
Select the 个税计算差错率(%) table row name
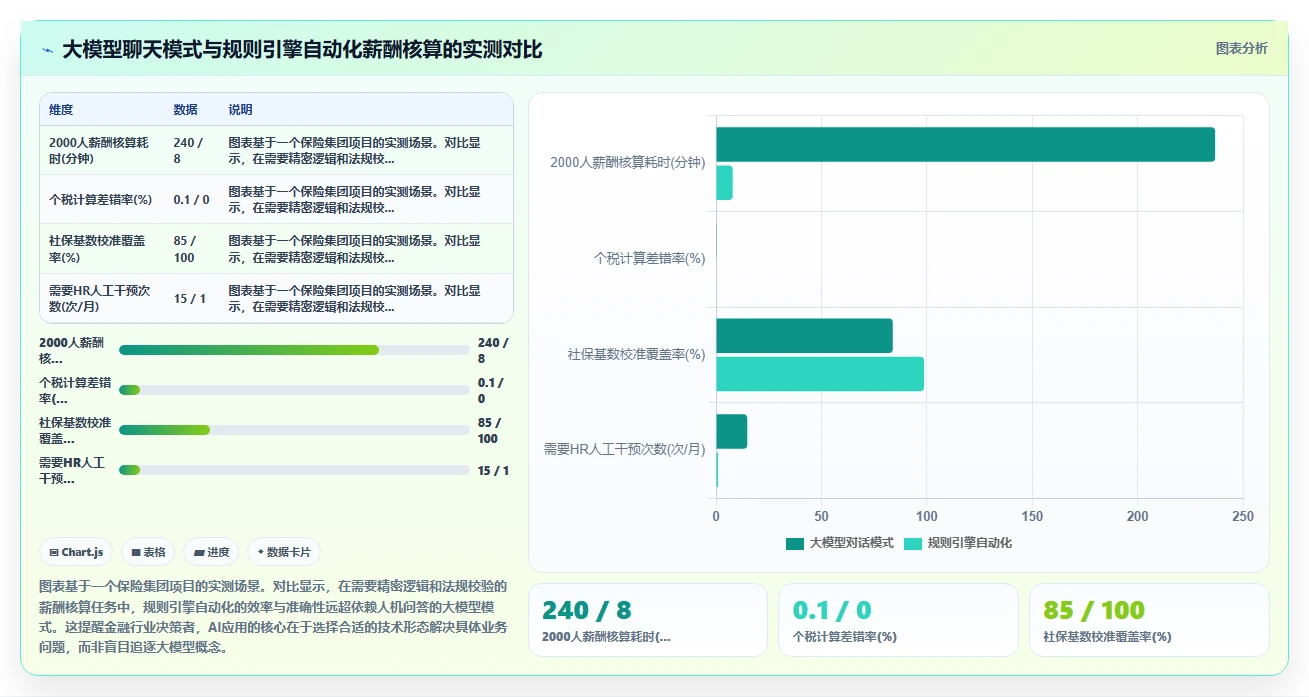(x=100, y=199)
